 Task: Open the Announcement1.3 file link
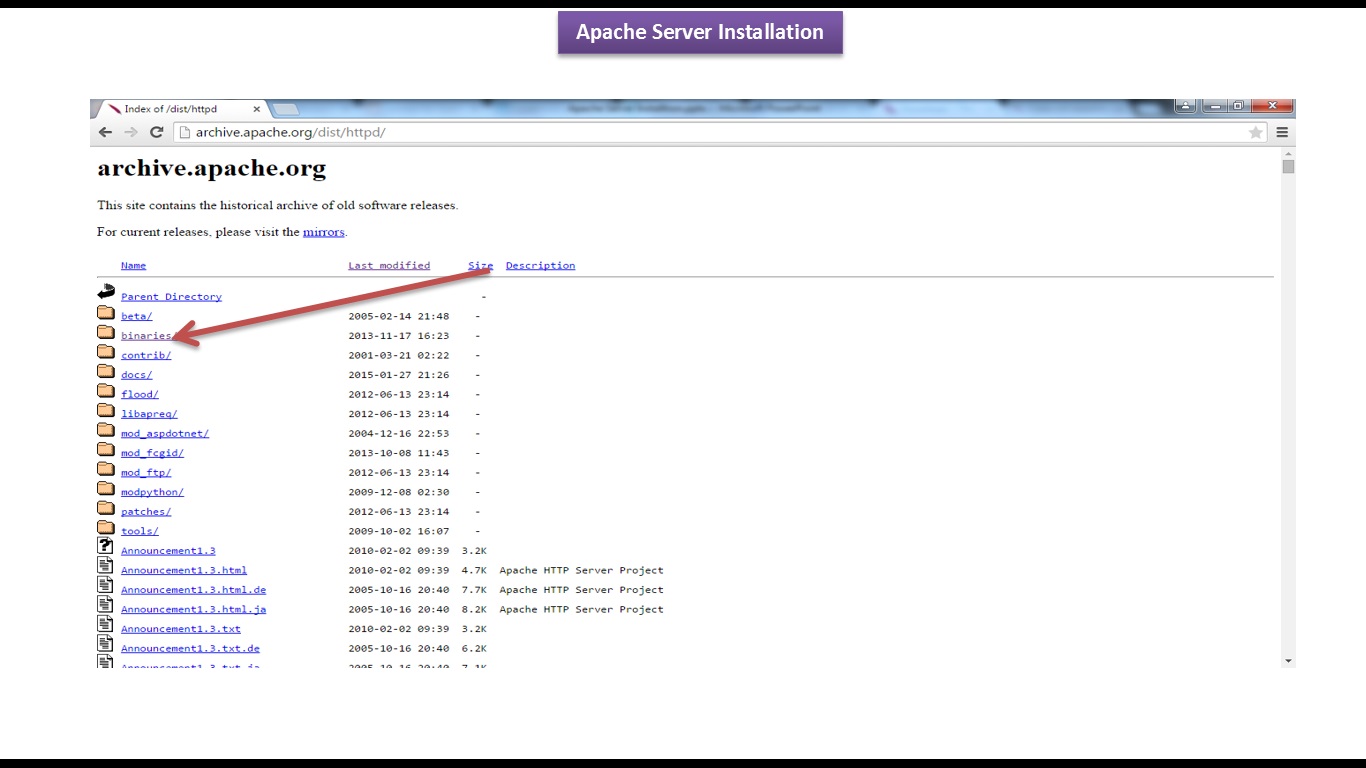(x=168, y=551)
